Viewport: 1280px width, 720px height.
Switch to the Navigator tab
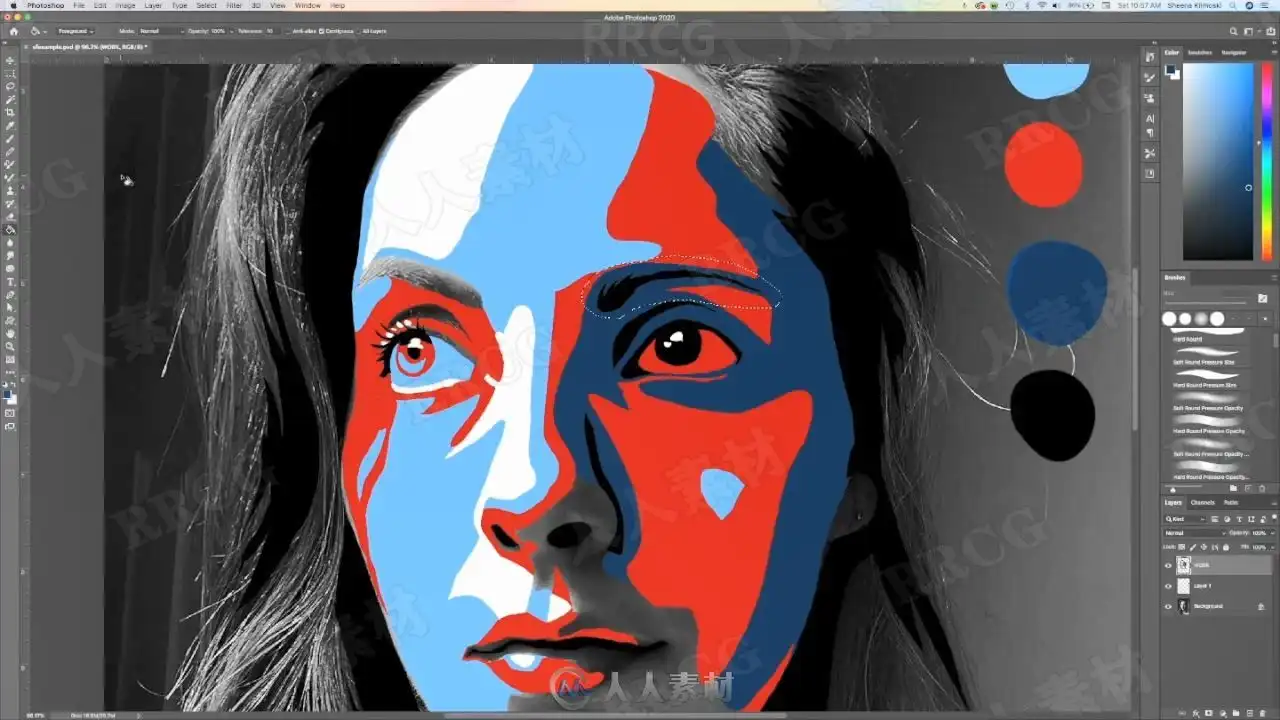pos(1234,52)
